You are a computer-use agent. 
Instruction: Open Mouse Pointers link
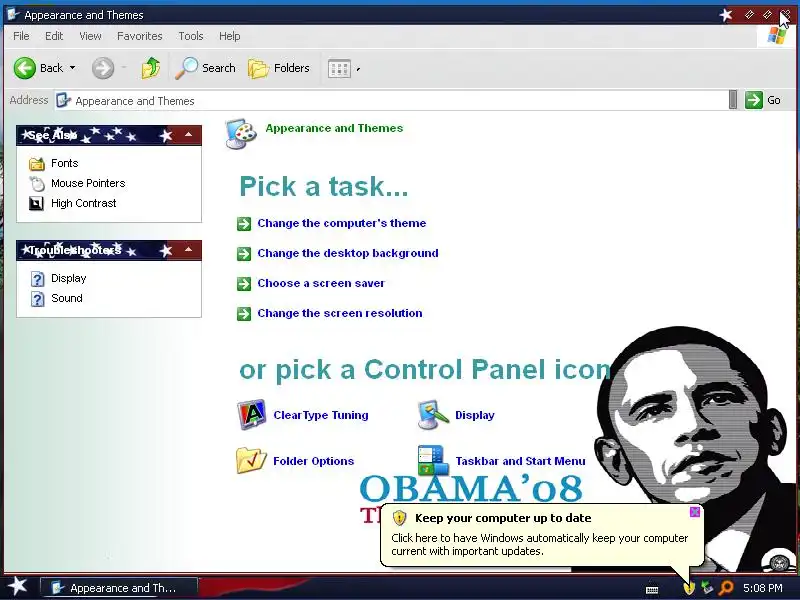(x=88, y=183)
